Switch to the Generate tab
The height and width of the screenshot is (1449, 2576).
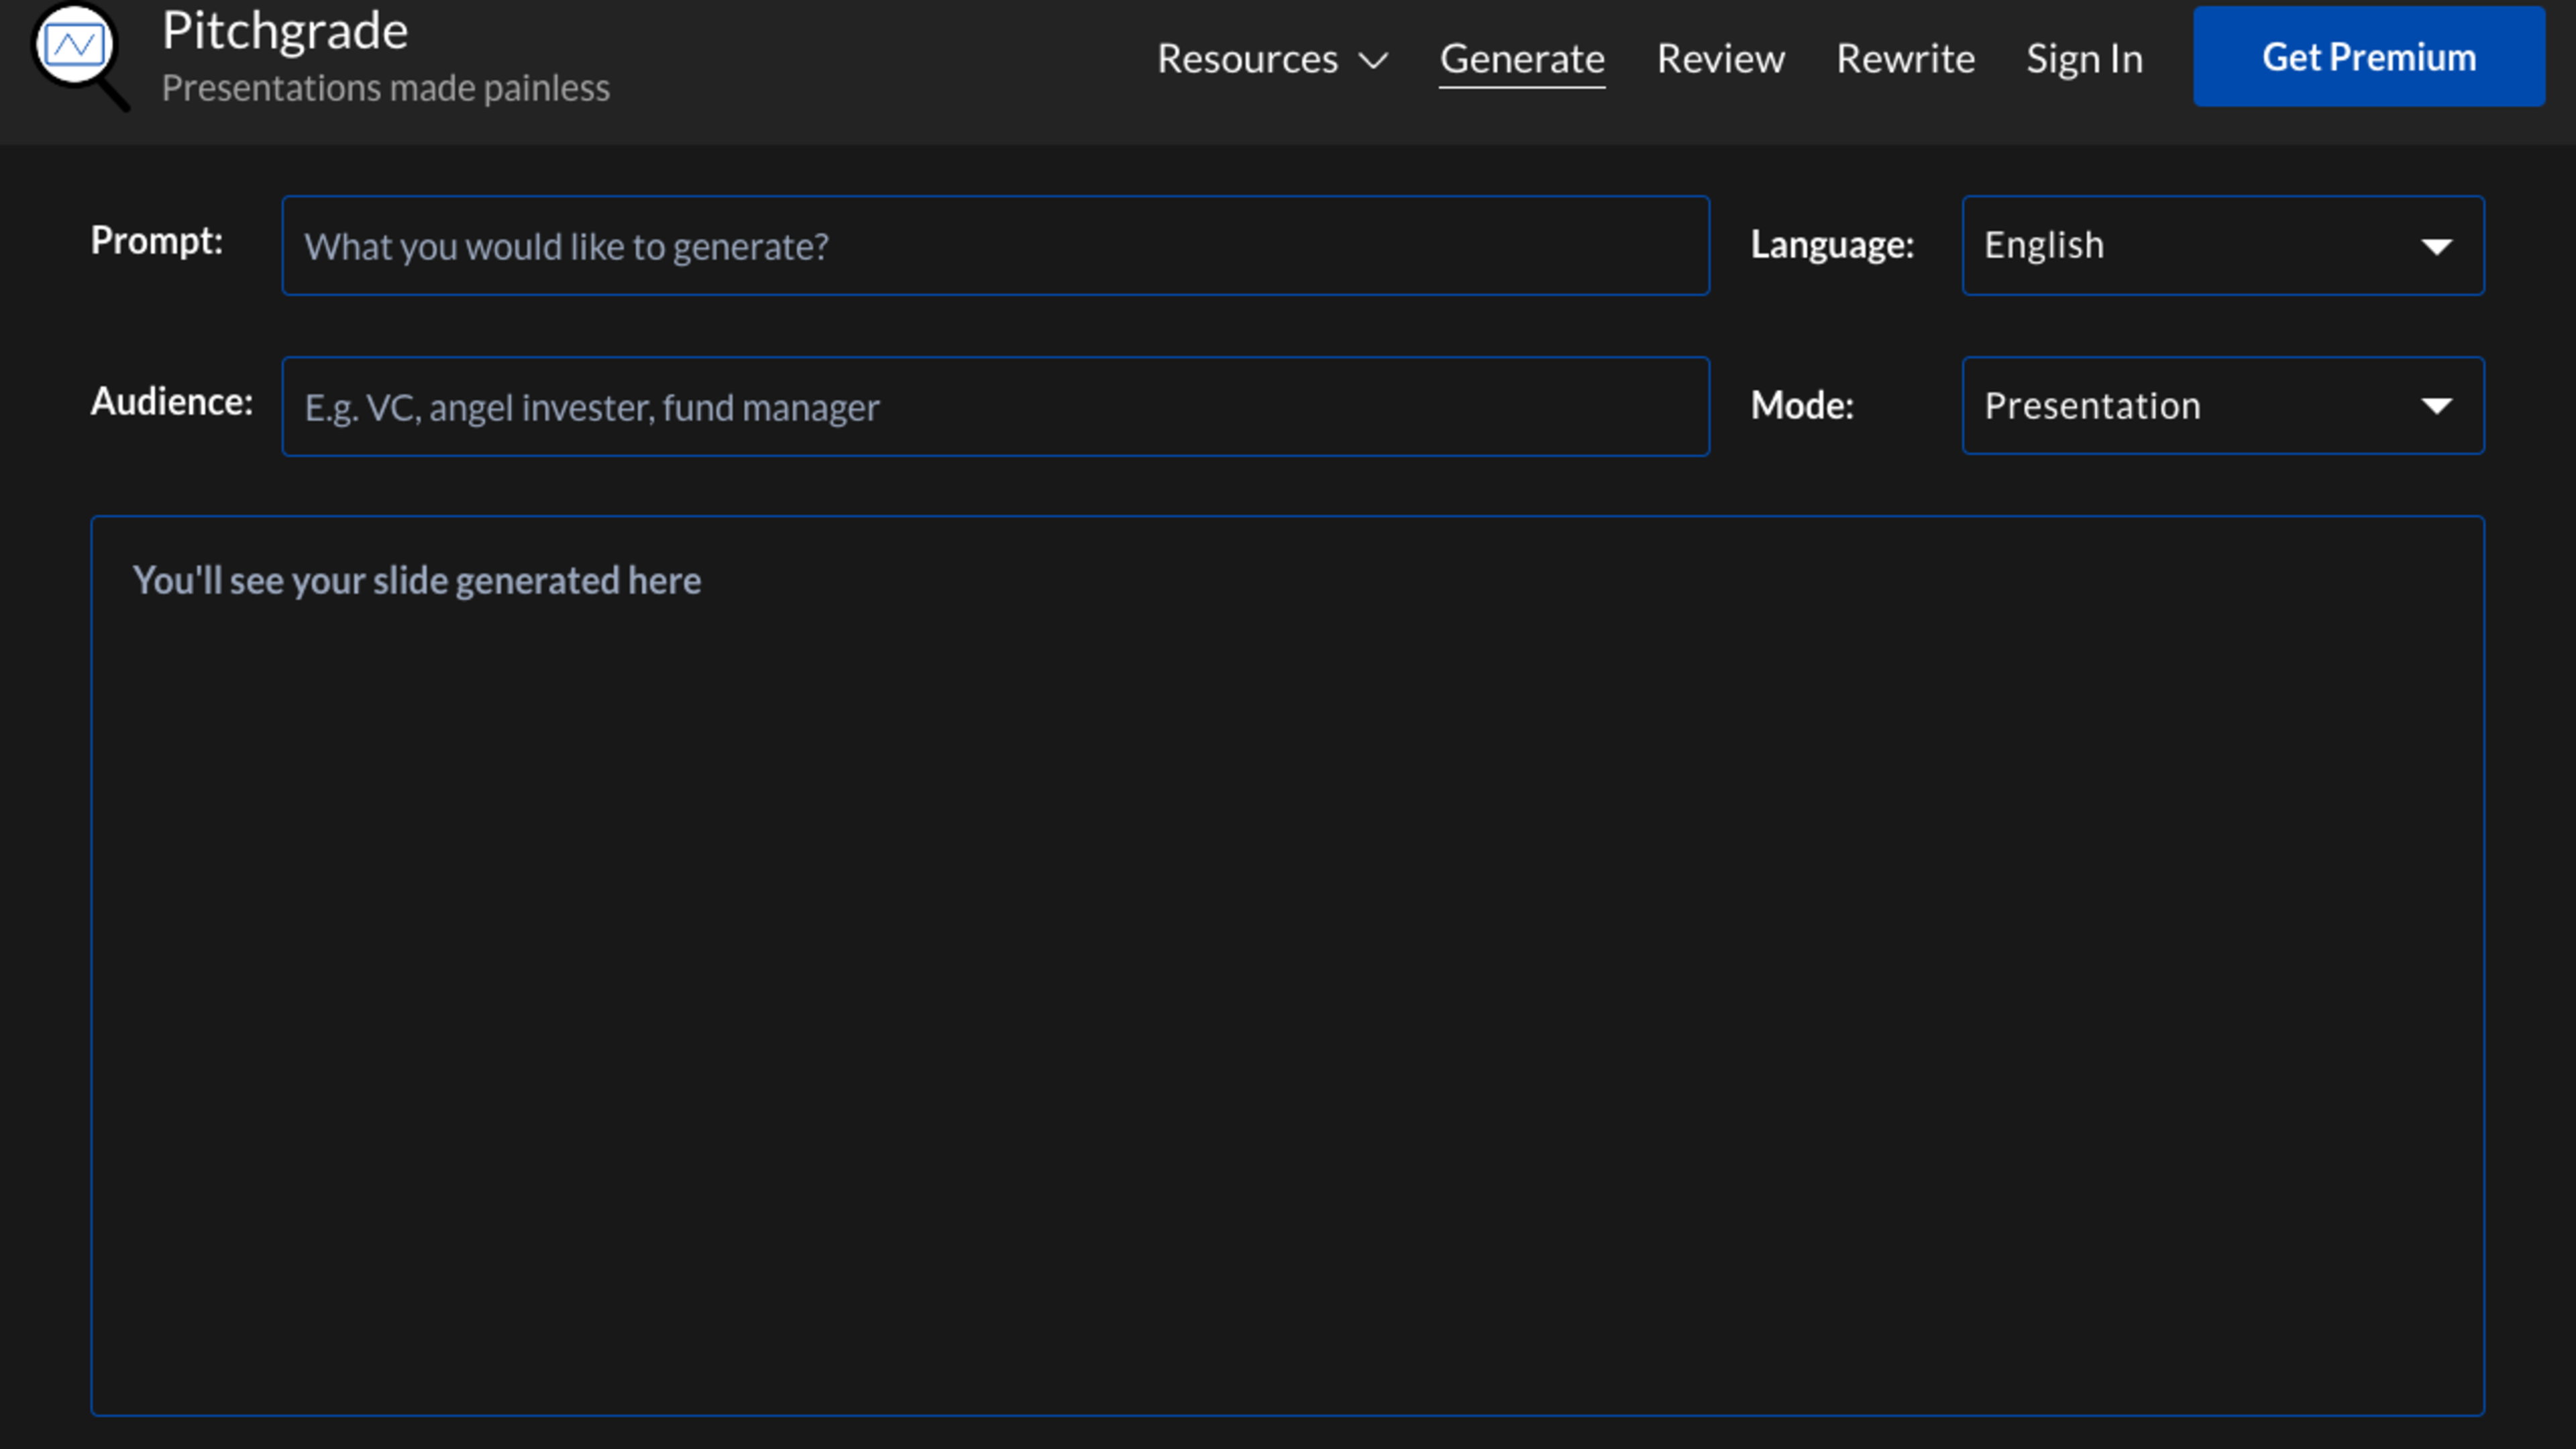(1521, 58)
